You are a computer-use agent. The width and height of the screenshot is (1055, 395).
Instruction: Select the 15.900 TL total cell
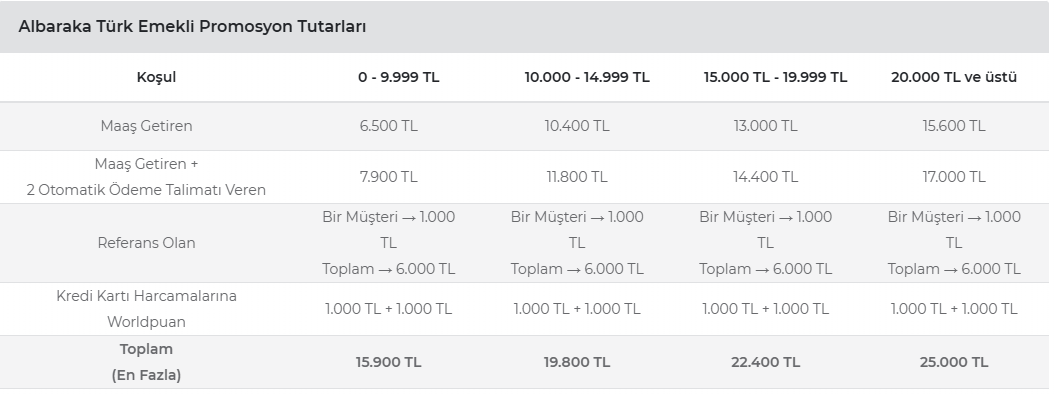click(388, 362)
